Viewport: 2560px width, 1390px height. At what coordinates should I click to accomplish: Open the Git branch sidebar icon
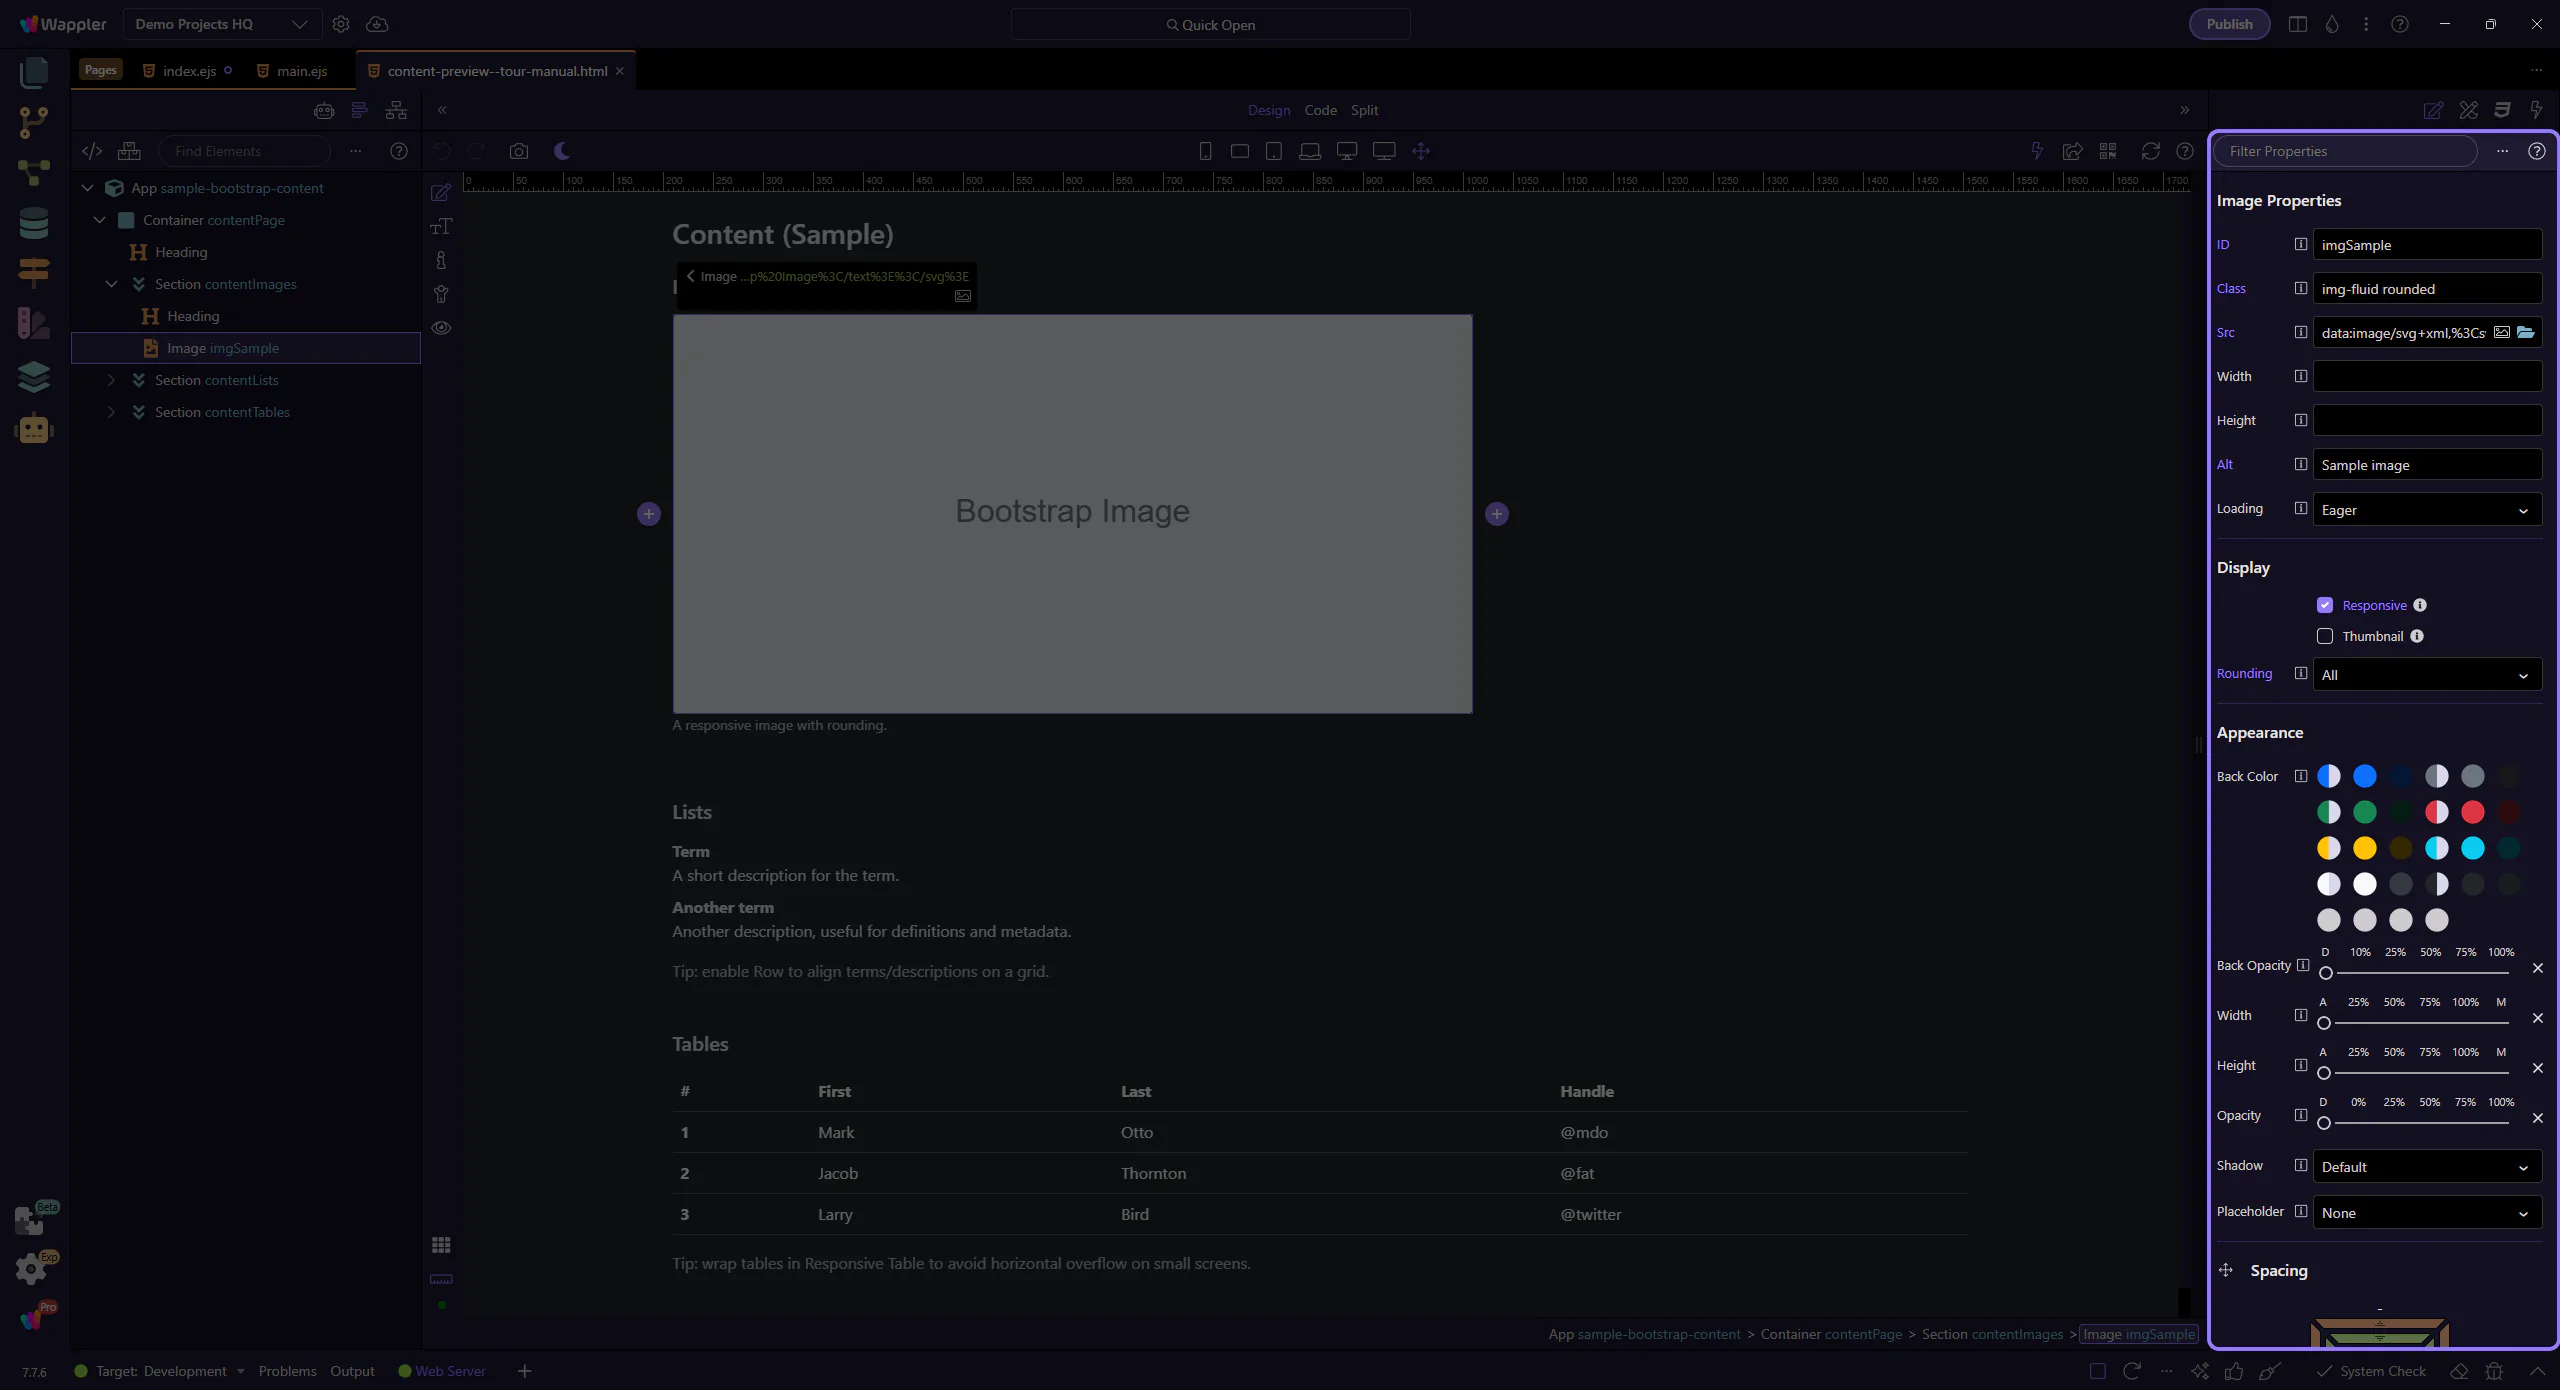[33, 122]
